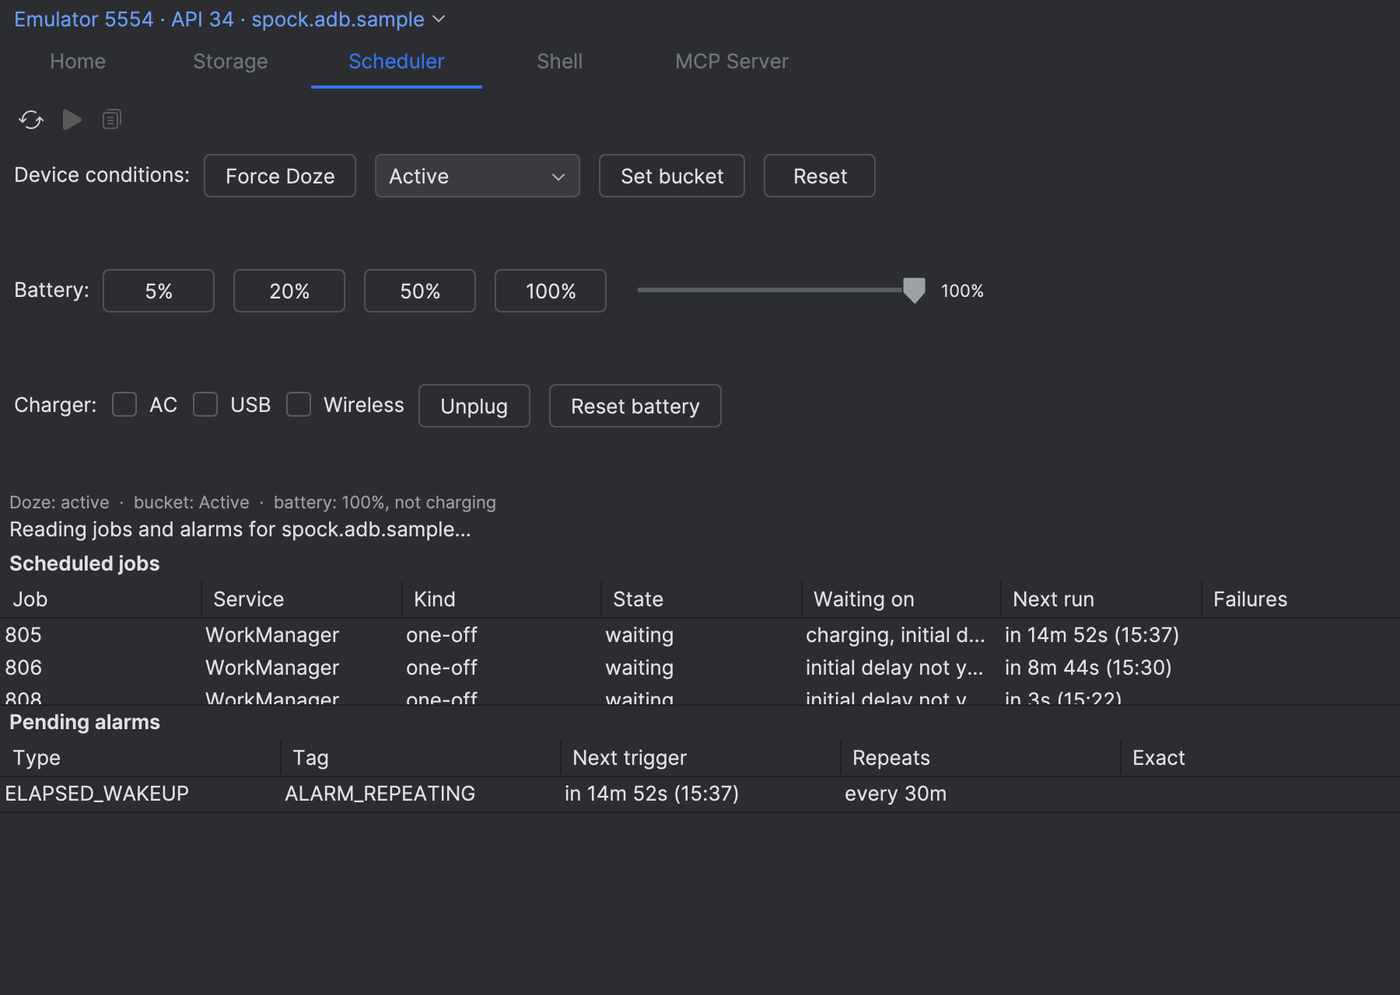
Task: Set battery to 50%
Action: pyautogui.click(x=420, y=291)
